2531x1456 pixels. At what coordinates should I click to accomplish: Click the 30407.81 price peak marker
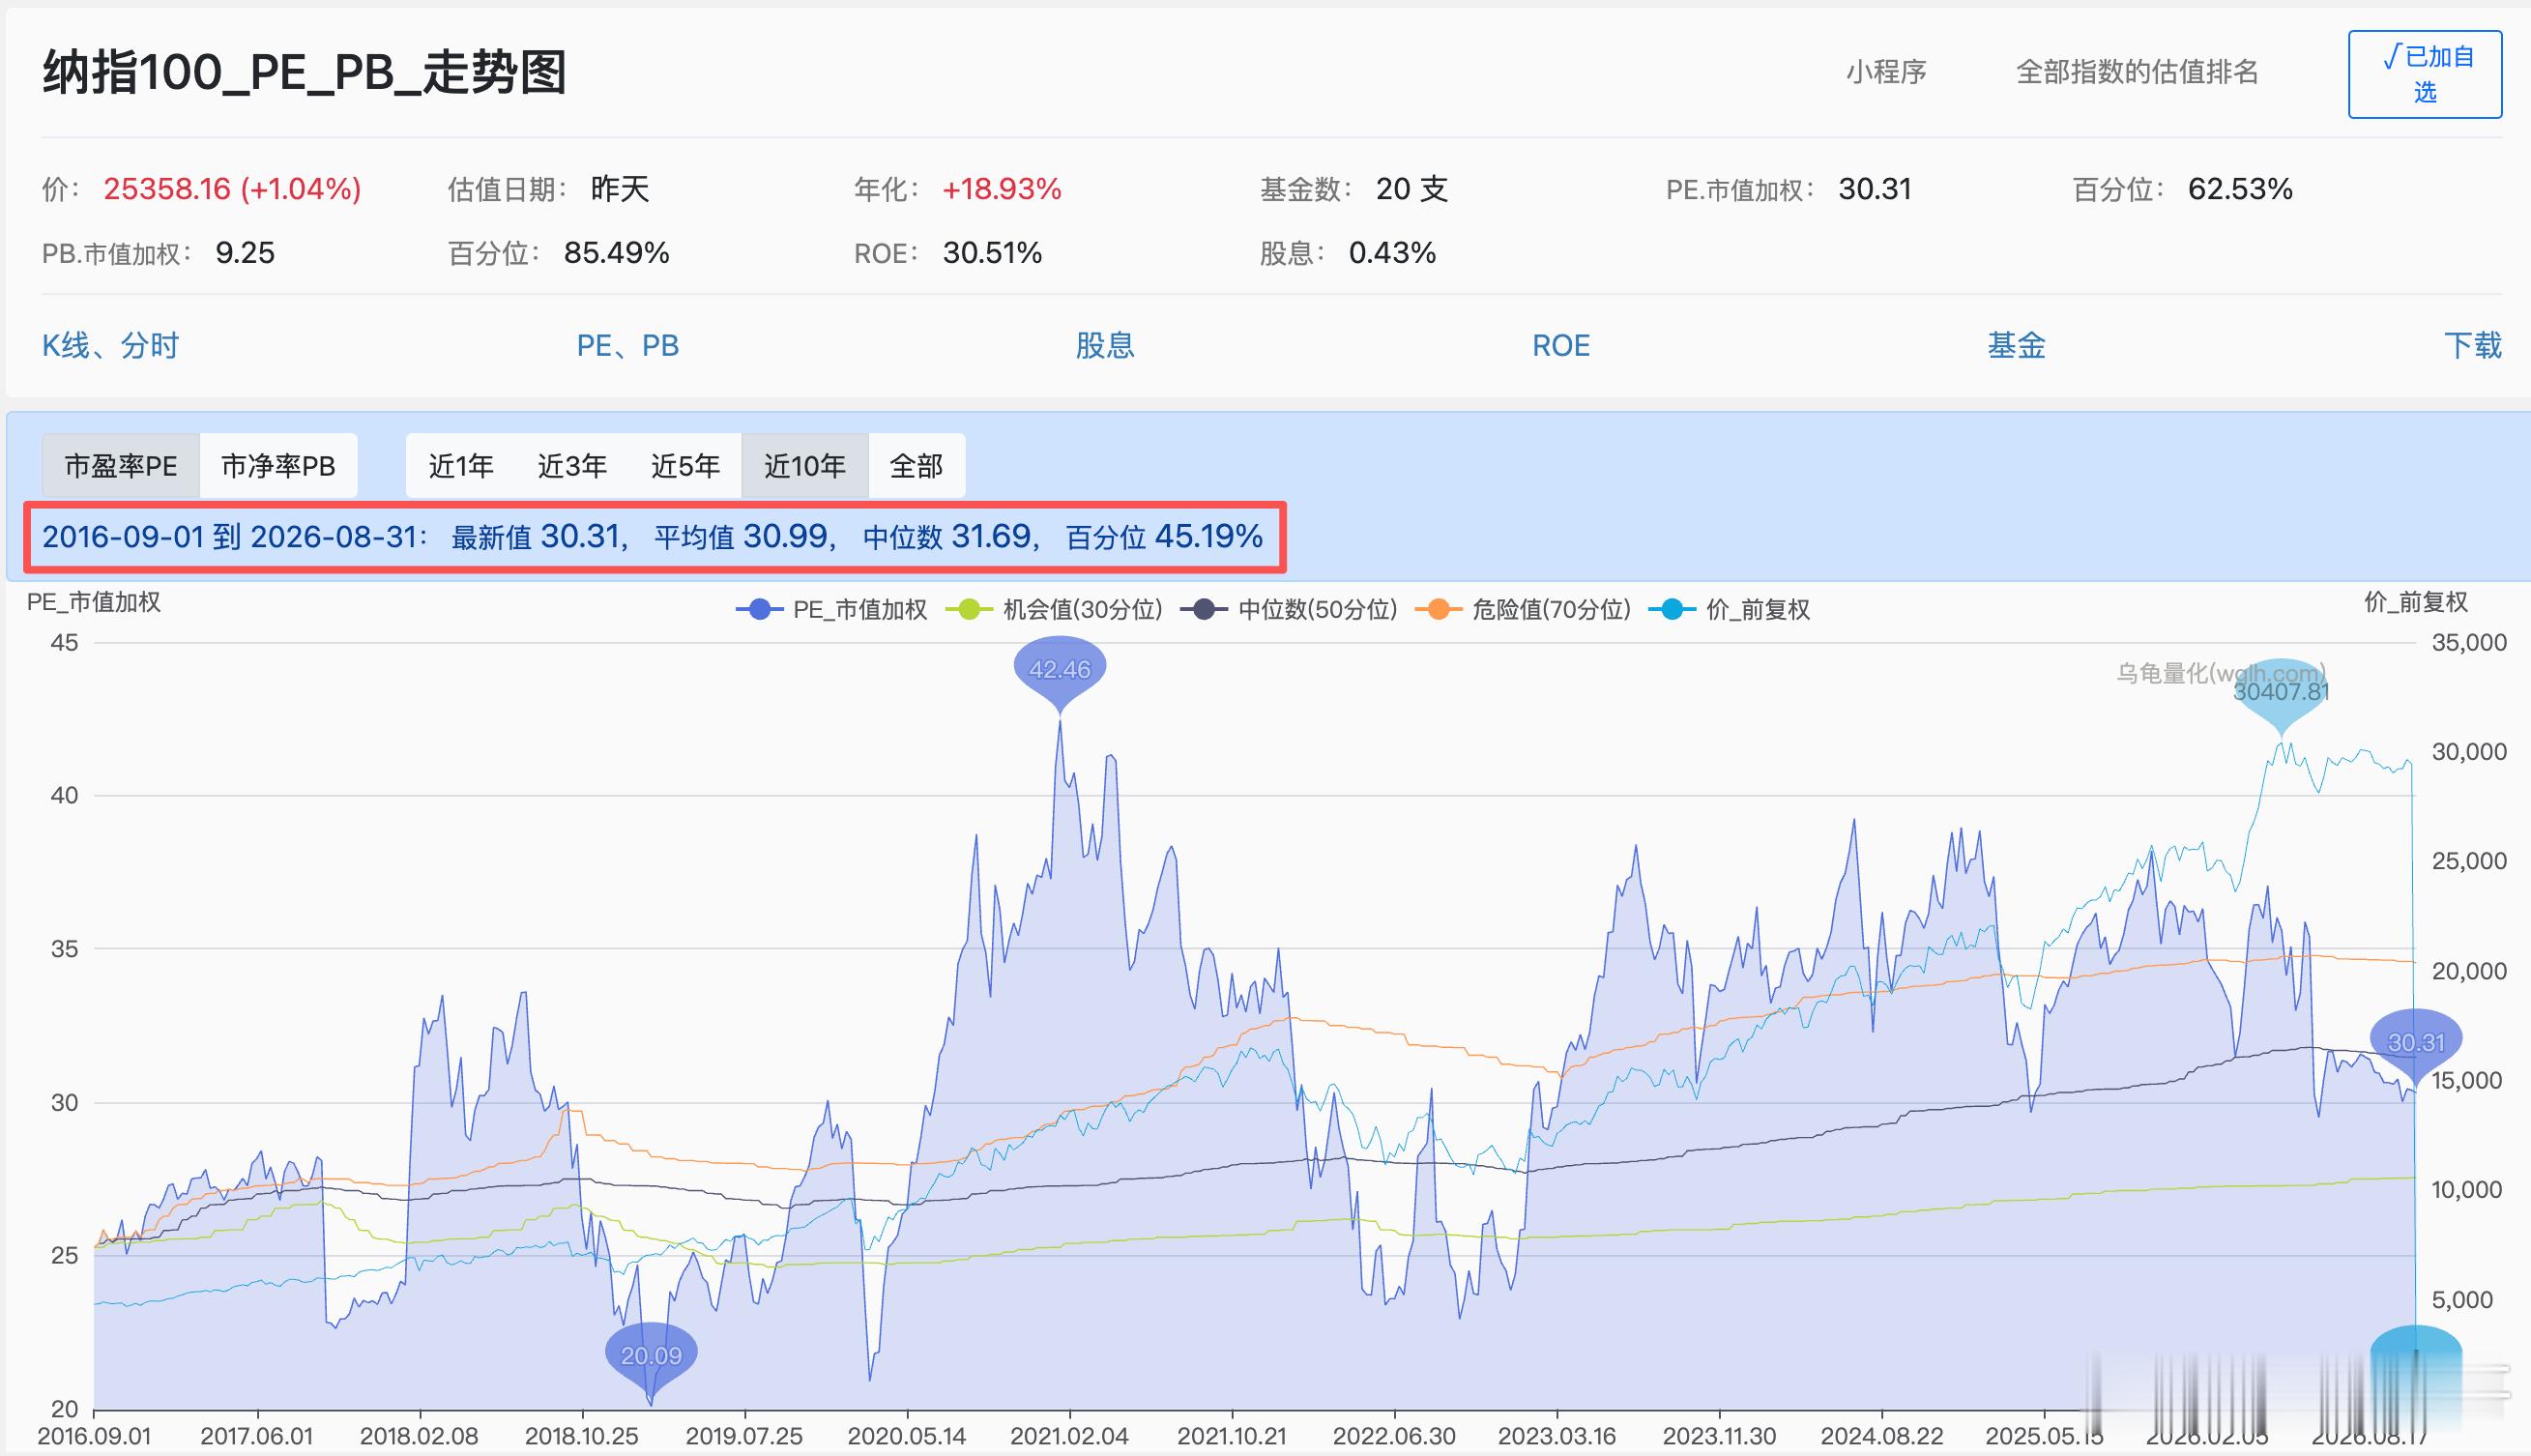2281,691
